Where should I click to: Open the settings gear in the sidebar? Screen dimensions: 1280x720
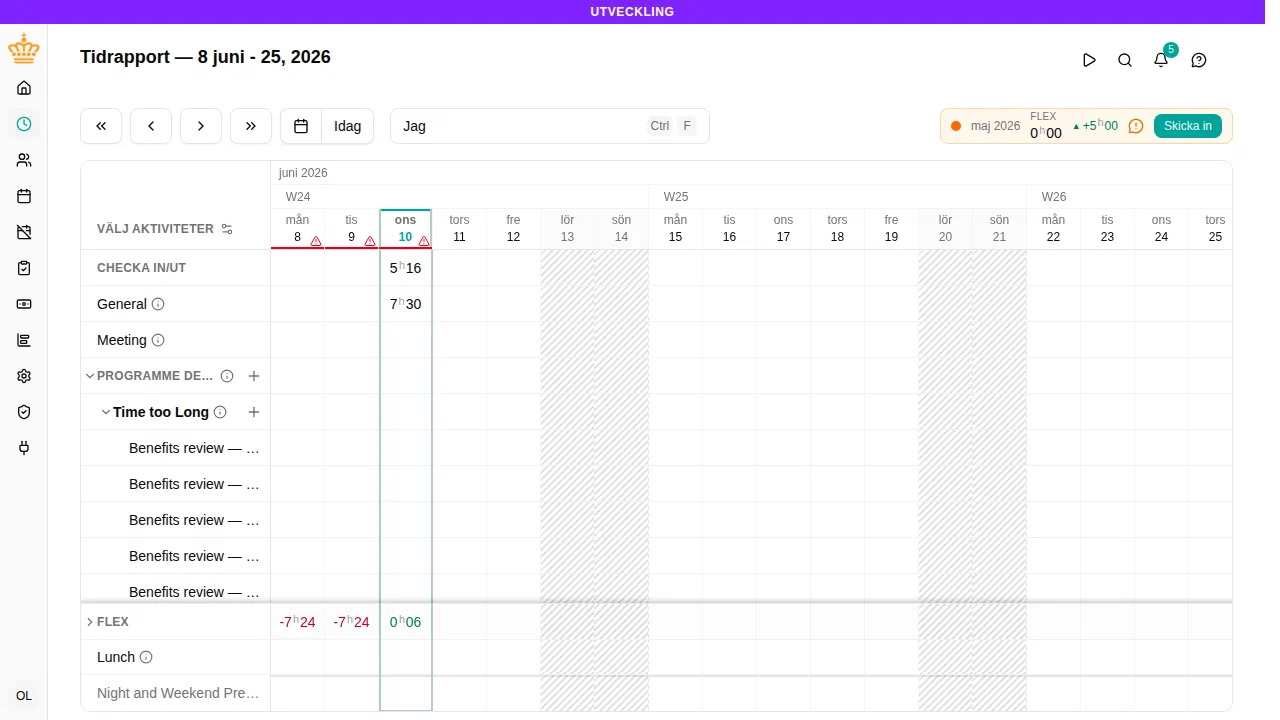(x=24, y=376)
